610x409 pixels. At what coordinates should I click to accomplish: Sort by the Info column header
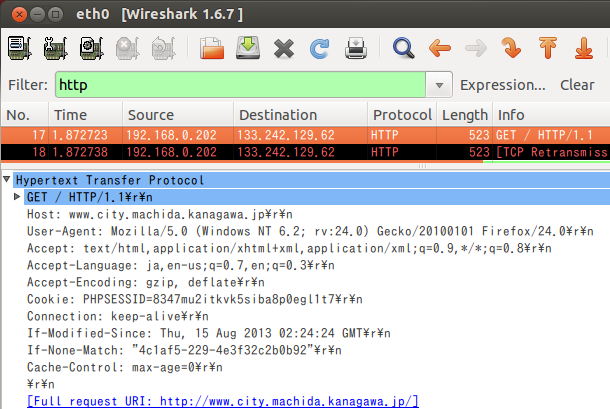click(x=551, y=115)
